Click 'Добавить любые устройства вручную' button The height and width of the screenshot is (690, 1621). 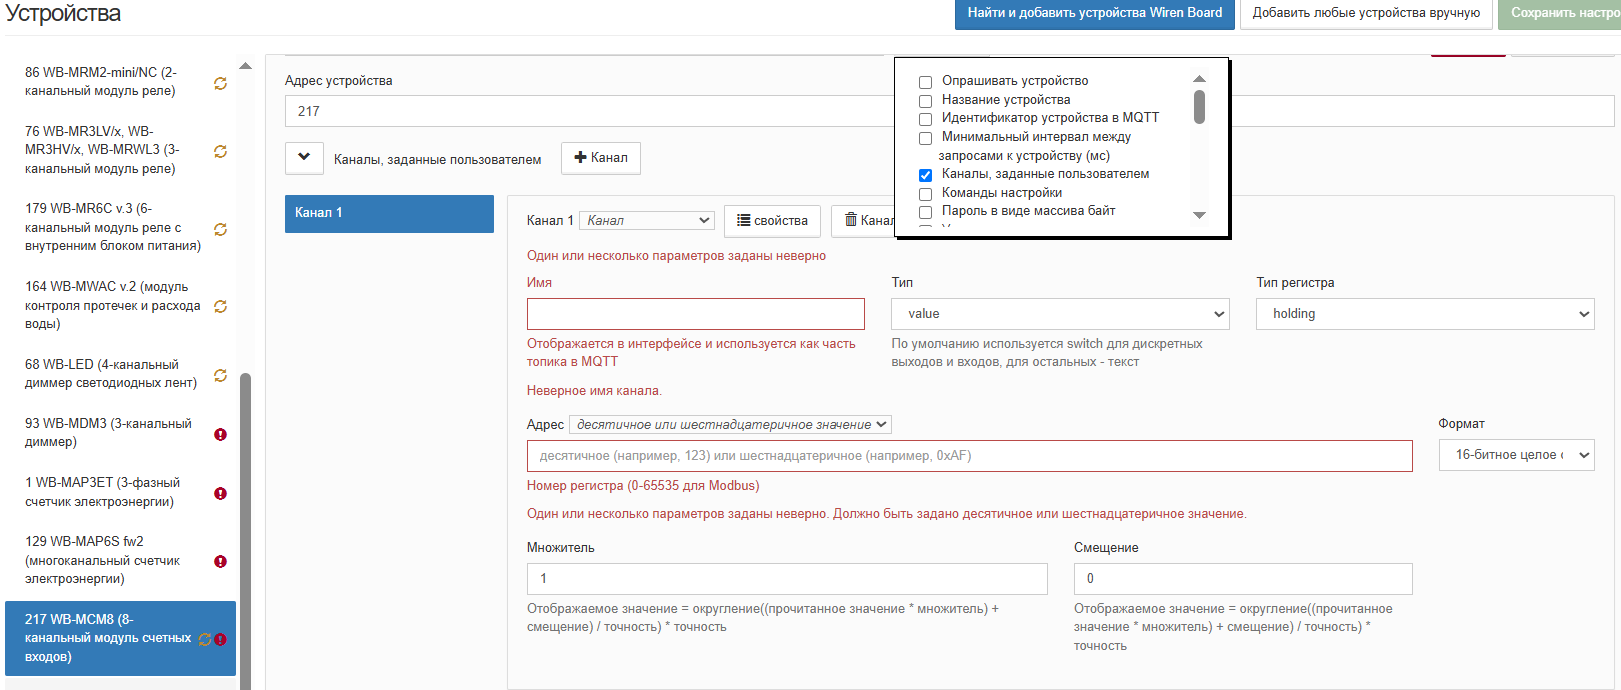coord(1366,13)
